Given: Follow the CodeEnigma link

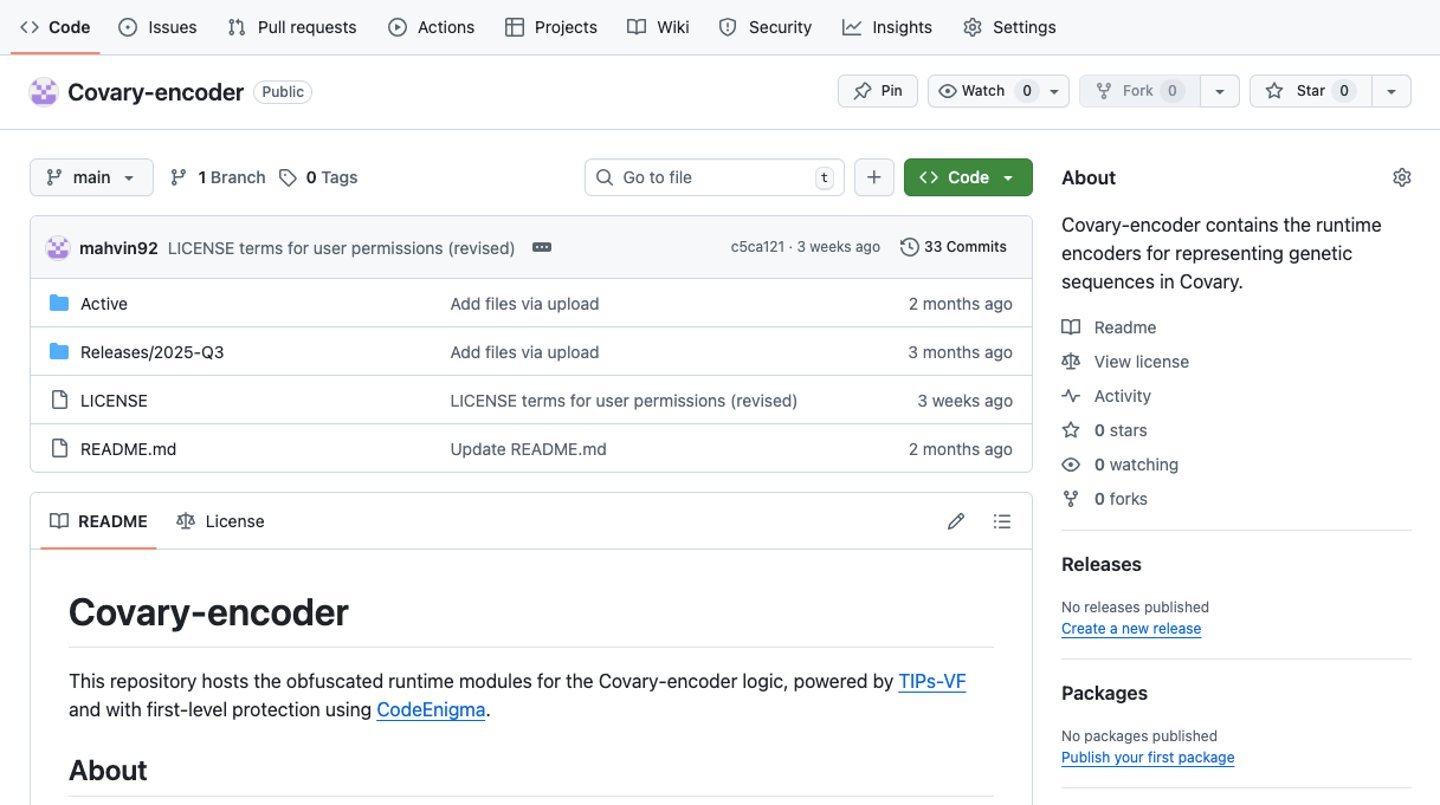Looking at the screenshot, I should pyautogui.click(x=431, y=710).
